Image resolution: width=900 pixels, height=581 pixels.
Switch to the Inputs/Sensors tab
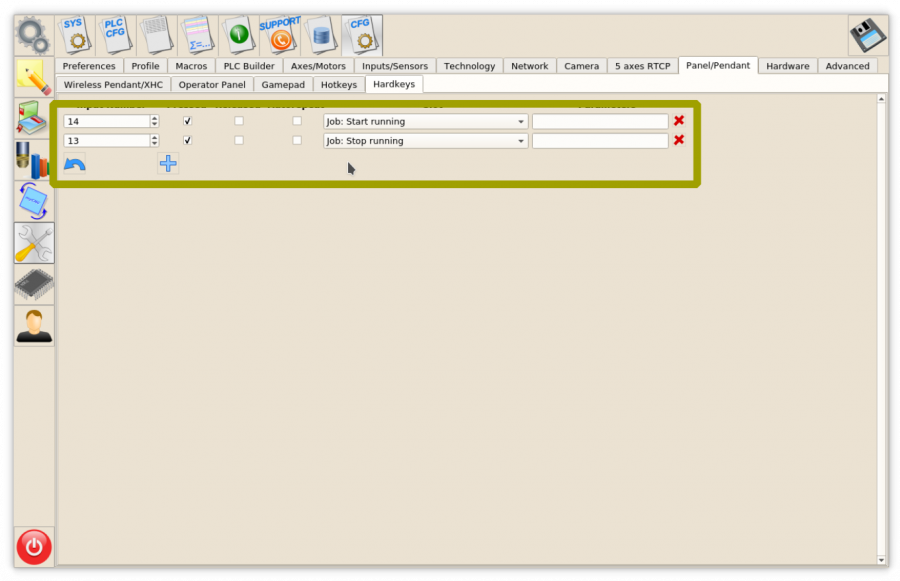394,66
